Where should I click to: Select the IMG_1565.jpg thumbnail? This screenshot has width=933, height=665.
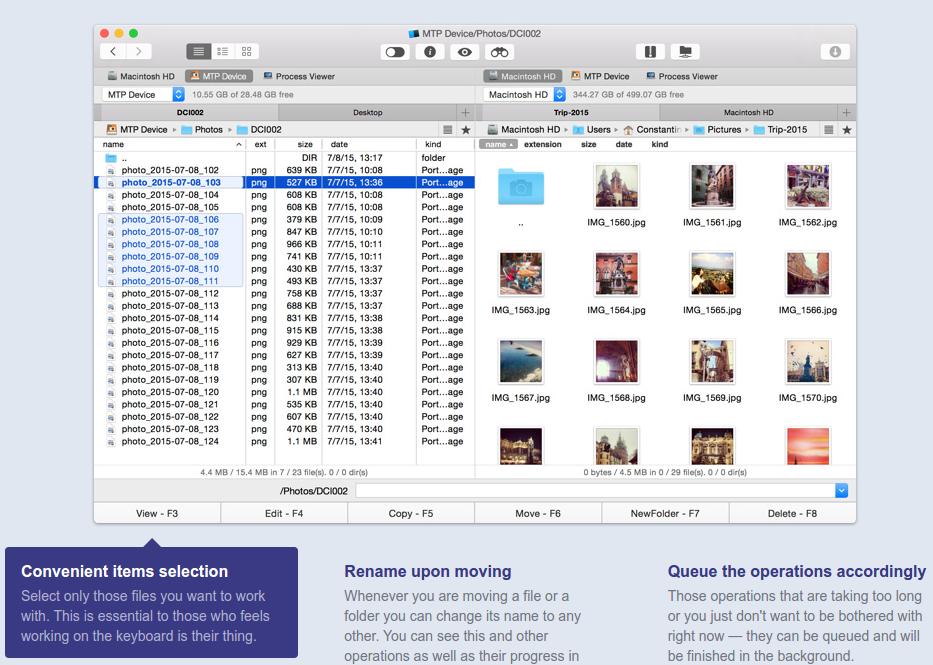point(712,273)
